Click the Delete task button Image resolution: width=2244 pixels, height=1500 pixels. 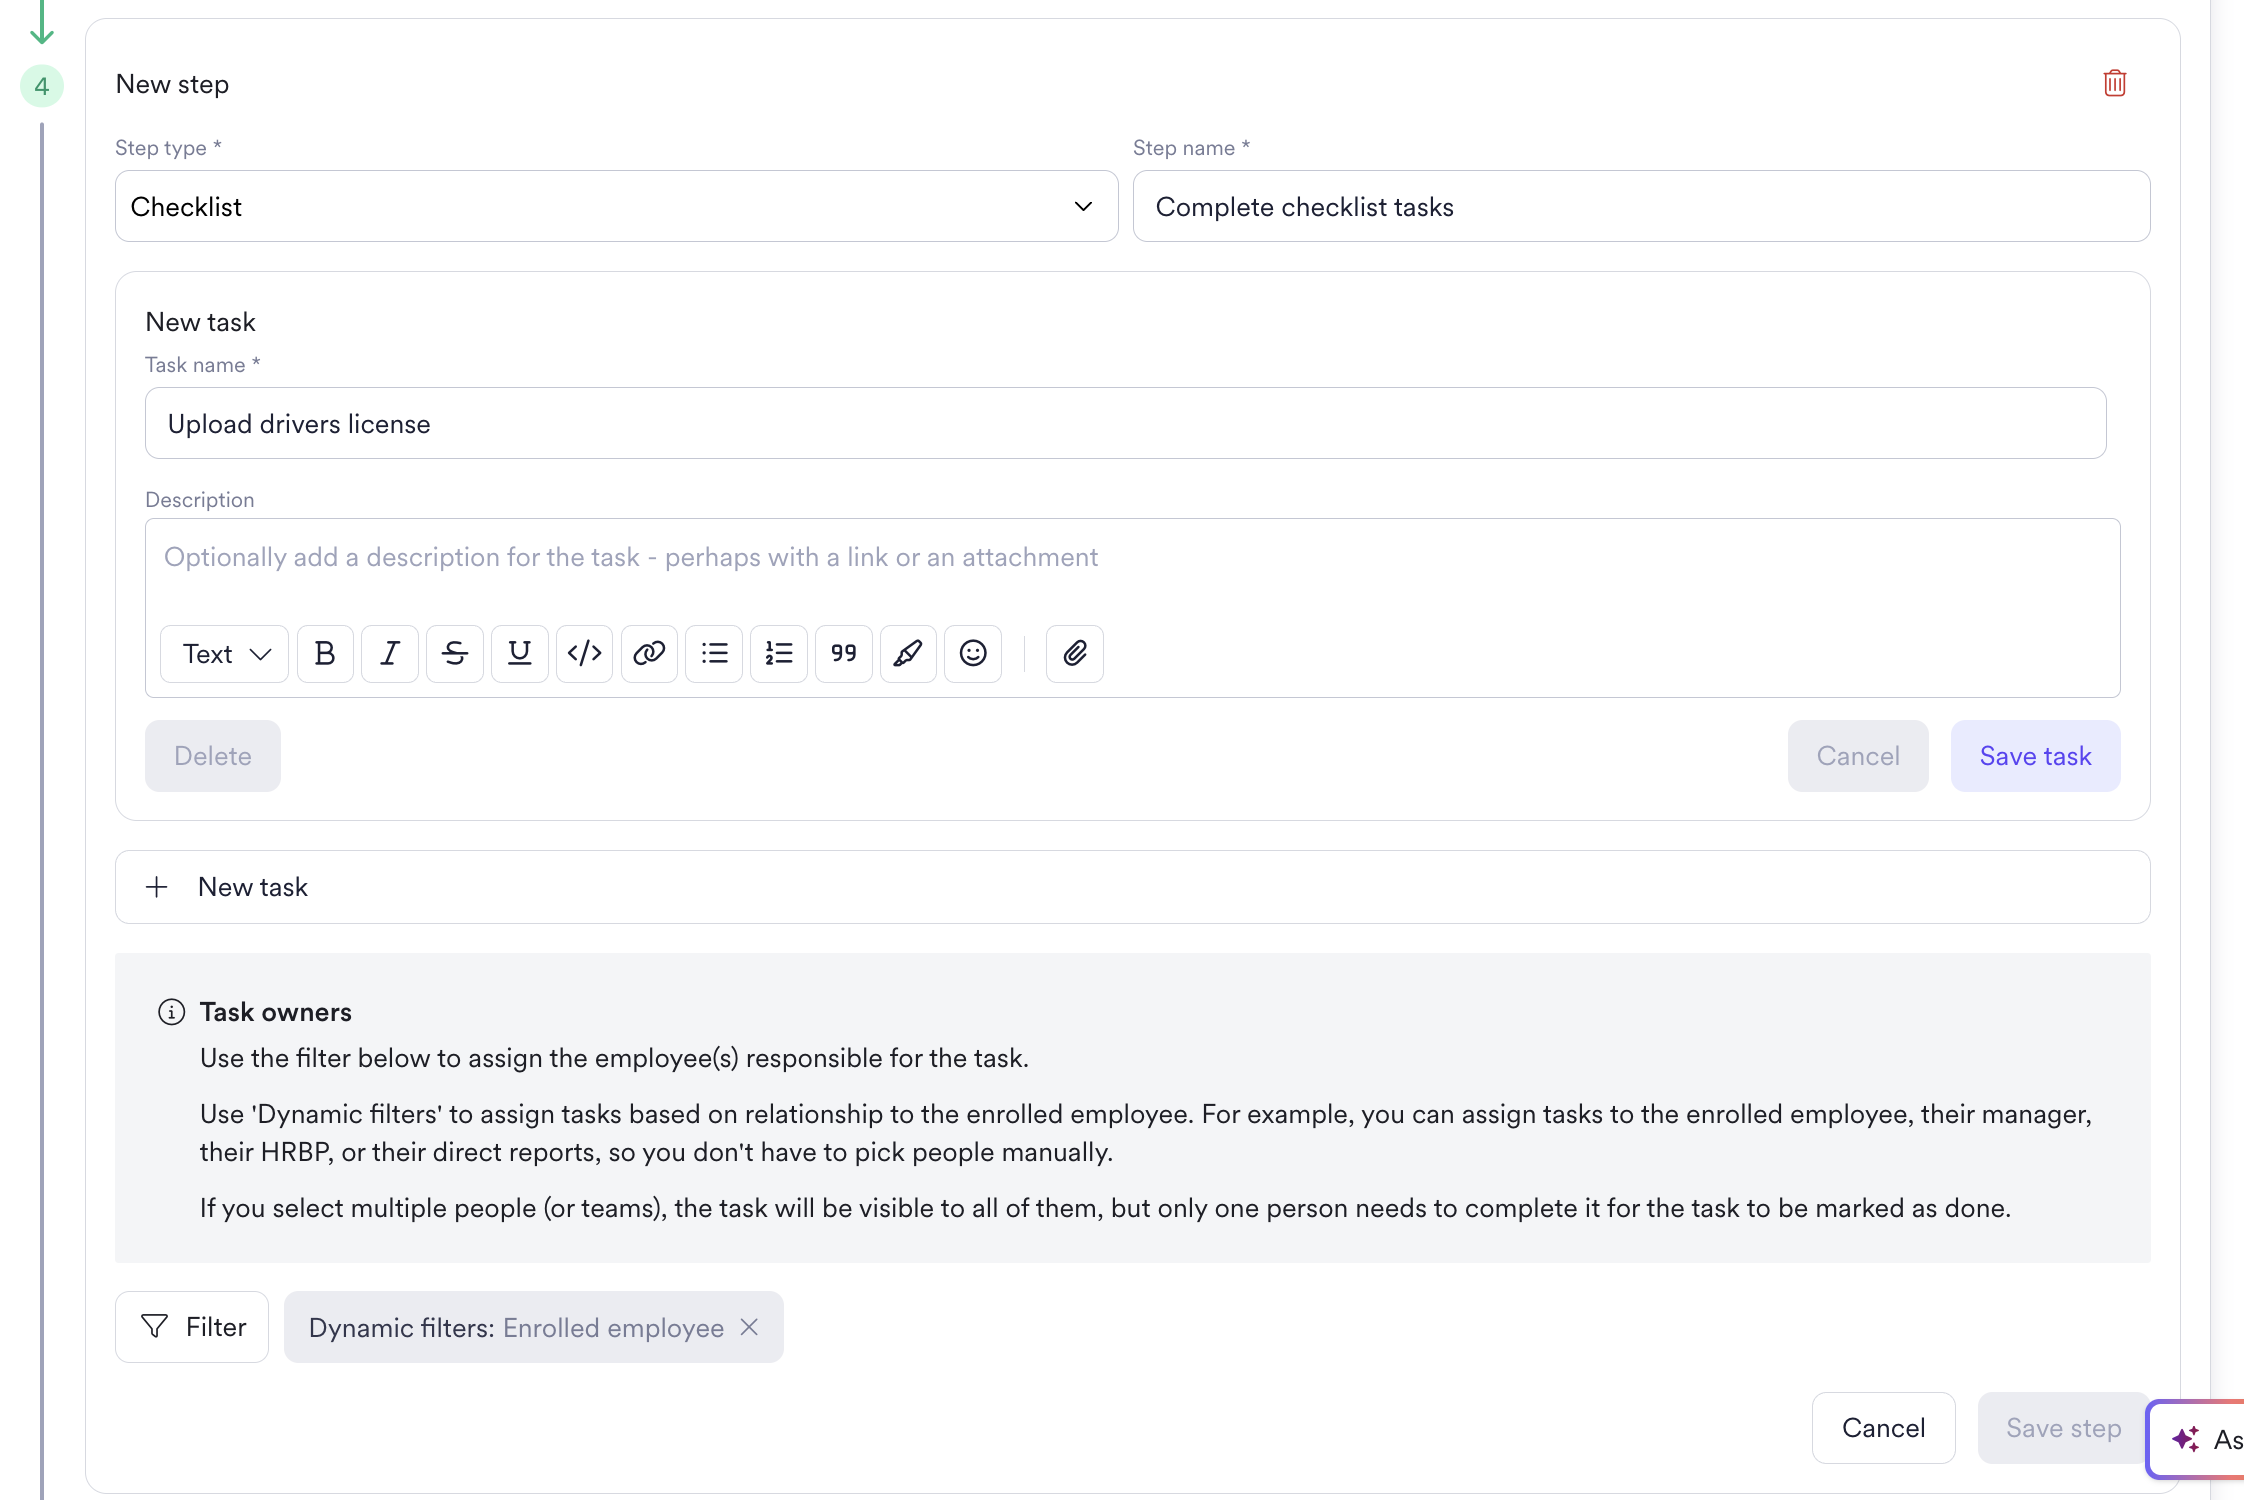click(x=213, y=756)
